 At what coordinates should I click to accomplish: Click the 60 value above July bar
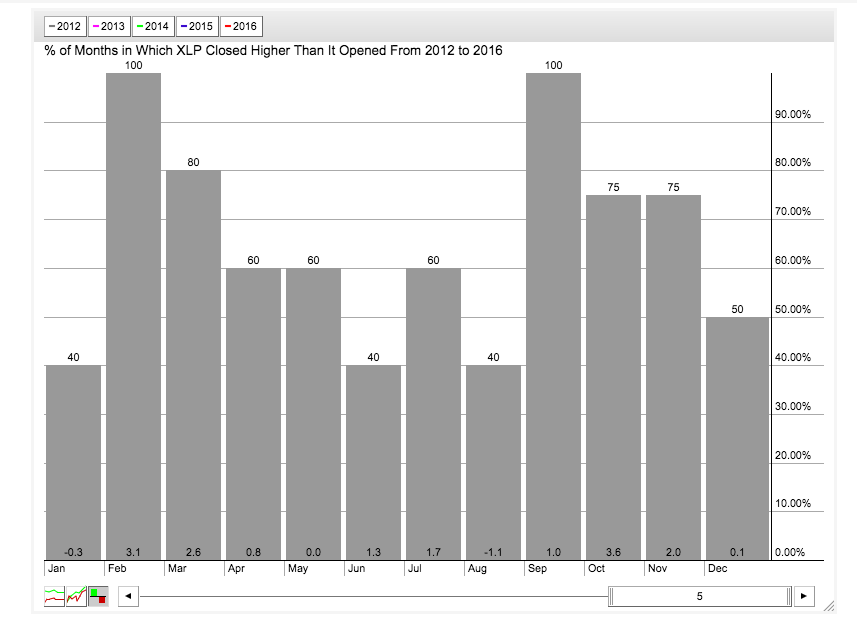coord(433,261)
